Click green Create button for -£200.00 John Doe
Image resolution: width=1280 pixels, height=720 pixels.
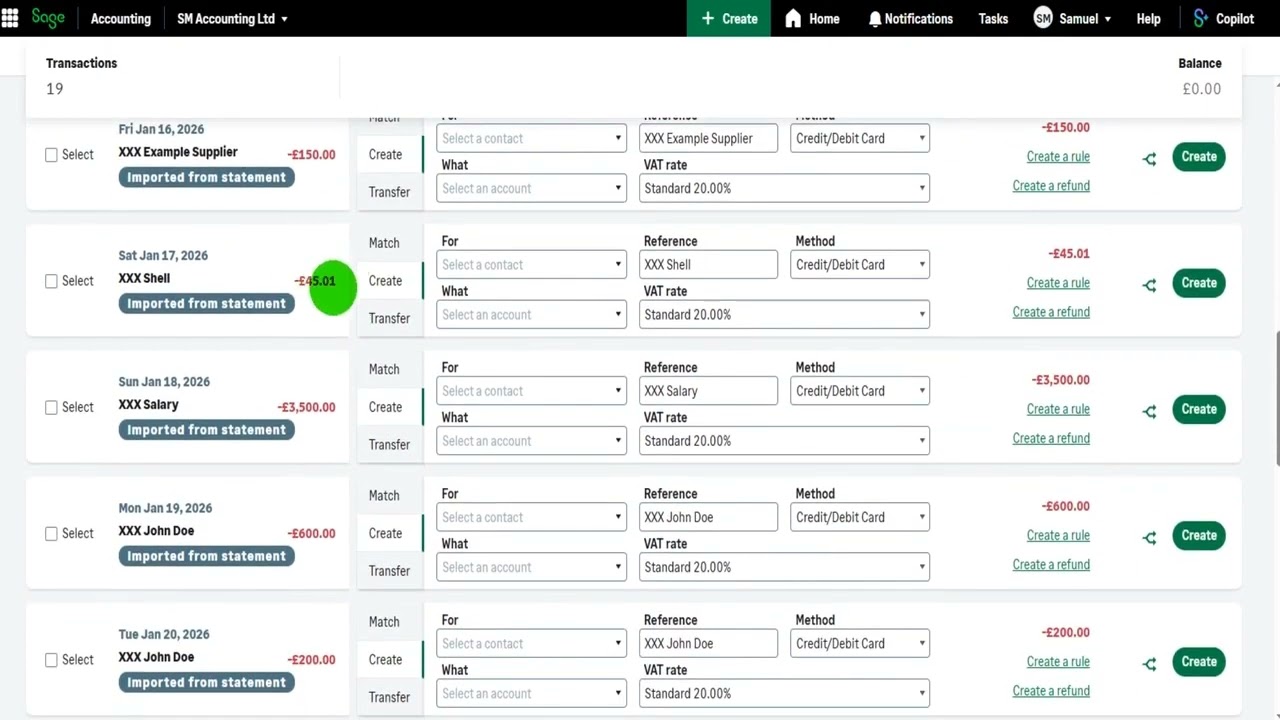(1198, 662)
